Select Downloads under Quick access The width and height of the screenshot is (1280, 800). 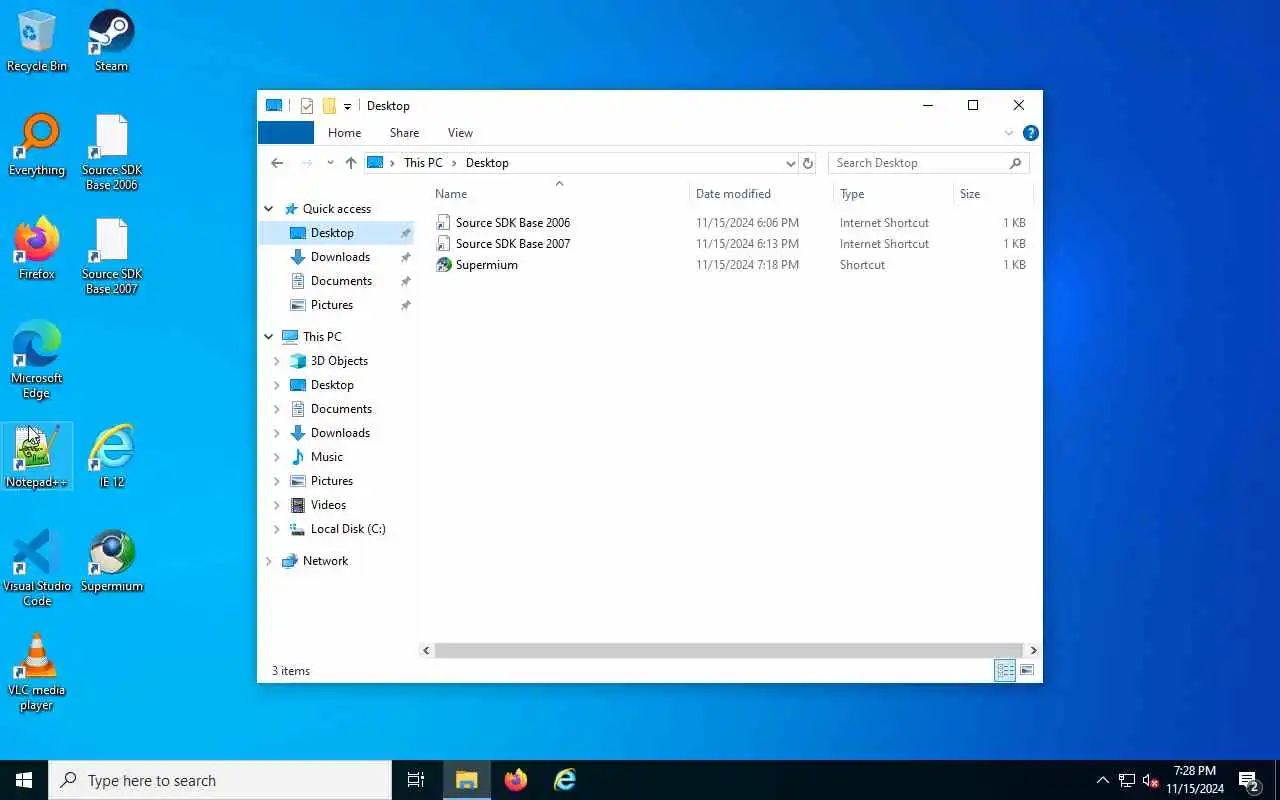pyautogui.click(x=340, y=257)
